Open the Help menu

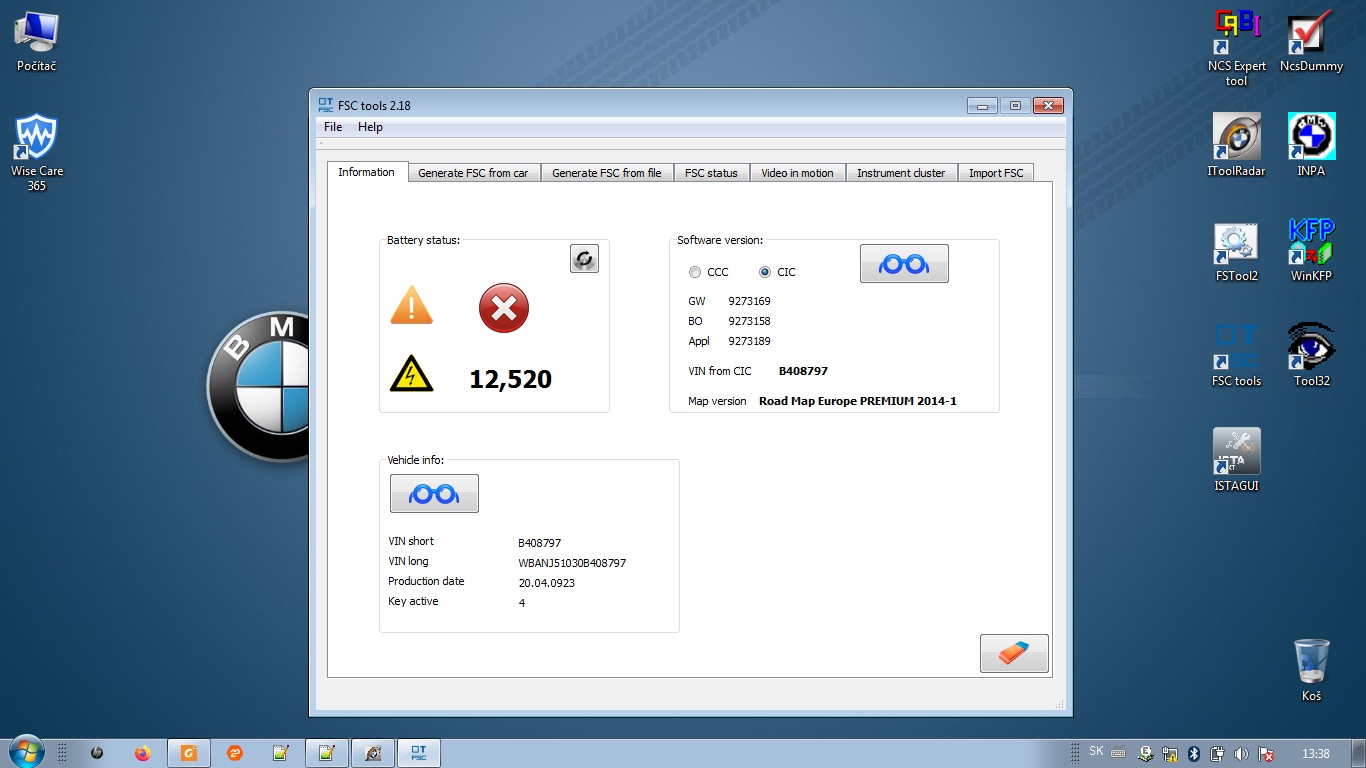[370, 127]
